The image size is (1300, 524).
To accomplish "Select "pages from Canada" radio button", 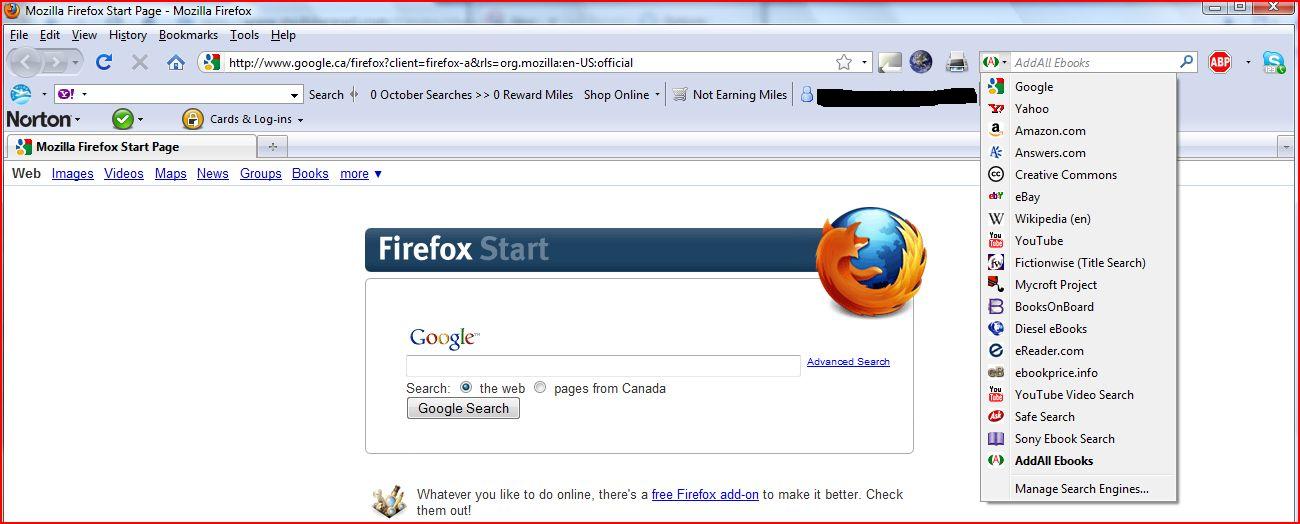I will [540, 388].
